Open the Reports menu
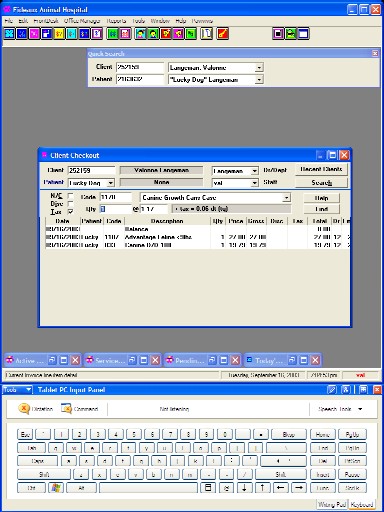 tap(116, 21)
